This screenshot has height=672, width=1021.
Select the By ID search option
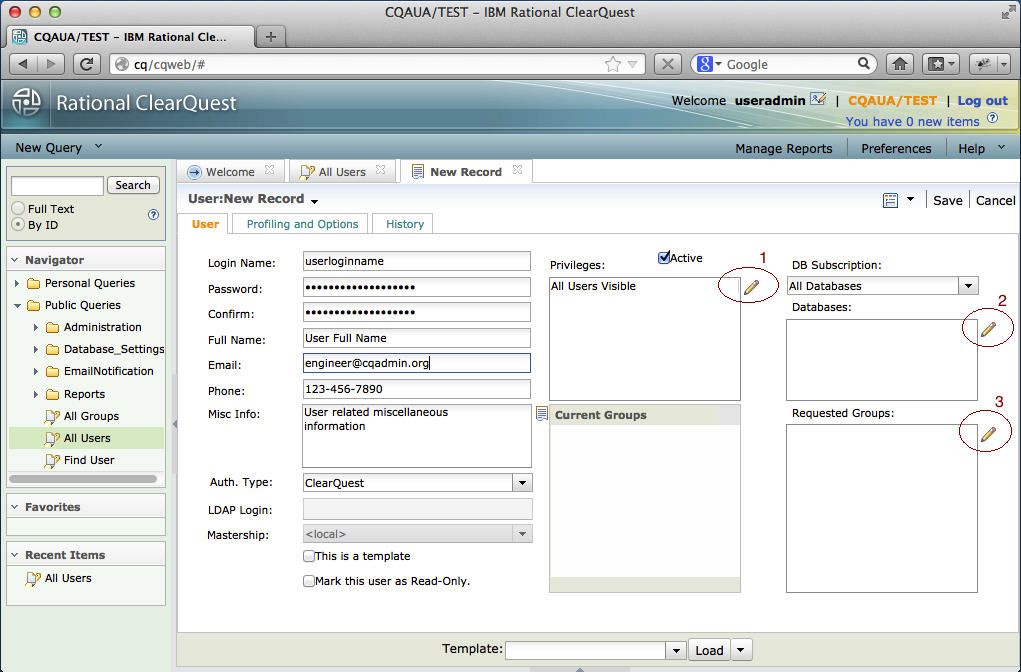18,225
